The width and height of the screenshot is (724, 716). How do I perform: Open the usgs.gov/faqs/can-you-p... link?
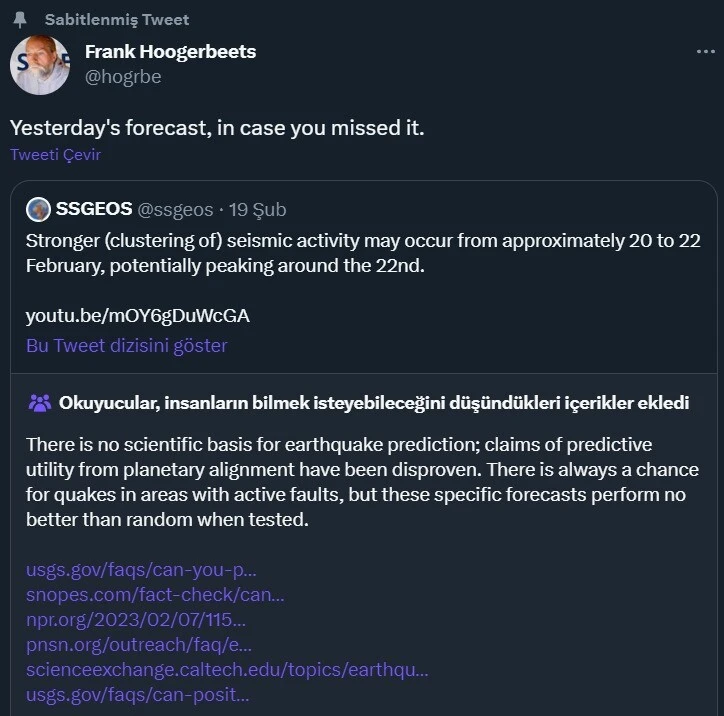click(x=141, y=570)
